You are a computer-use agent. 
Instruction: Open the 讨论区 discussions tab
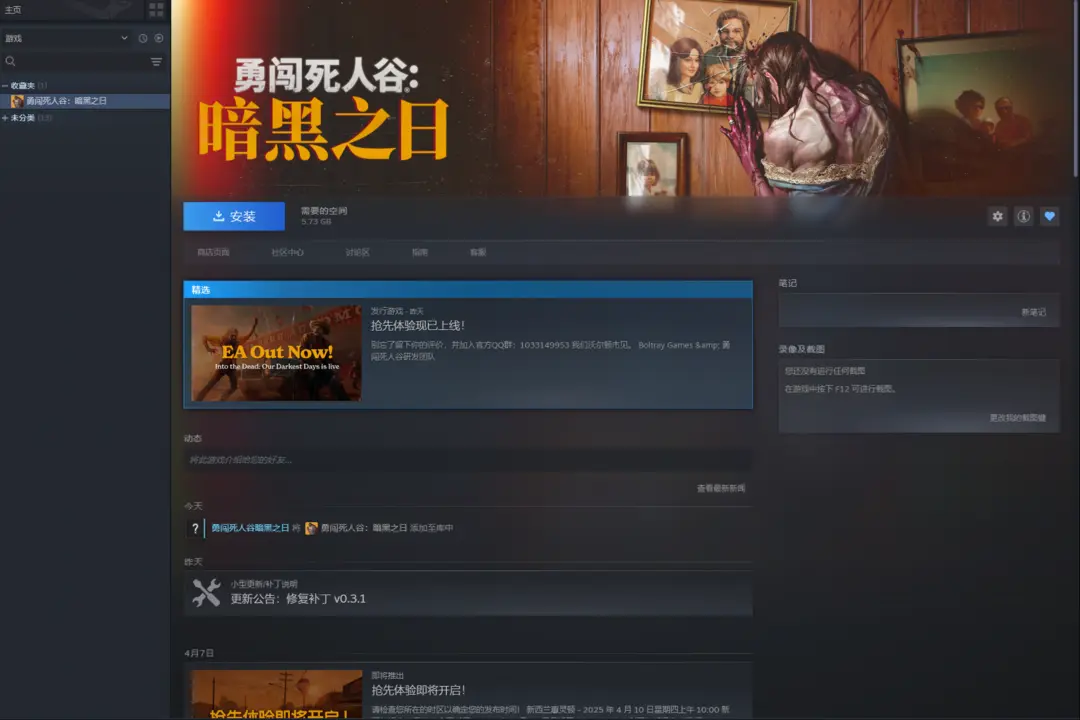[x=357, y=253]
